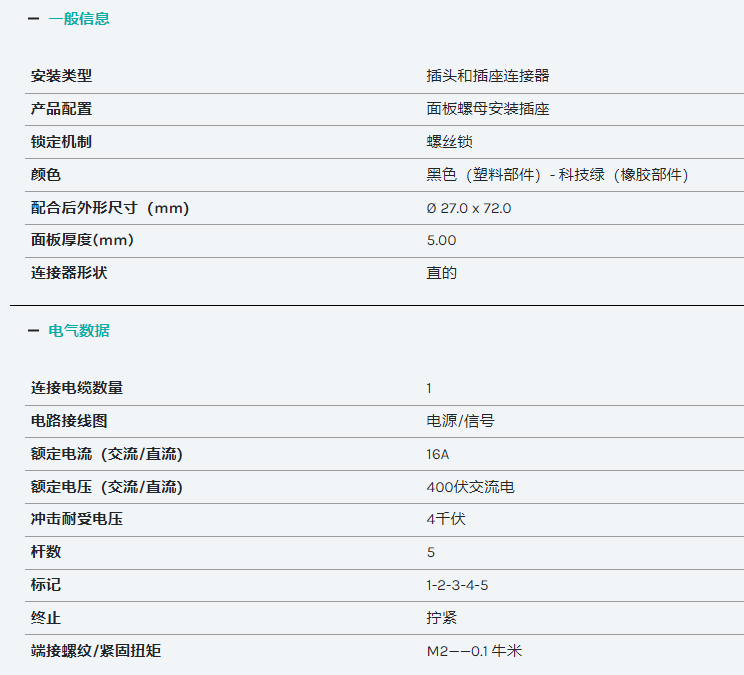This screenshot has height=675, width=744.
Task: Click the 16A rated current value
Action: pos(437,454)
